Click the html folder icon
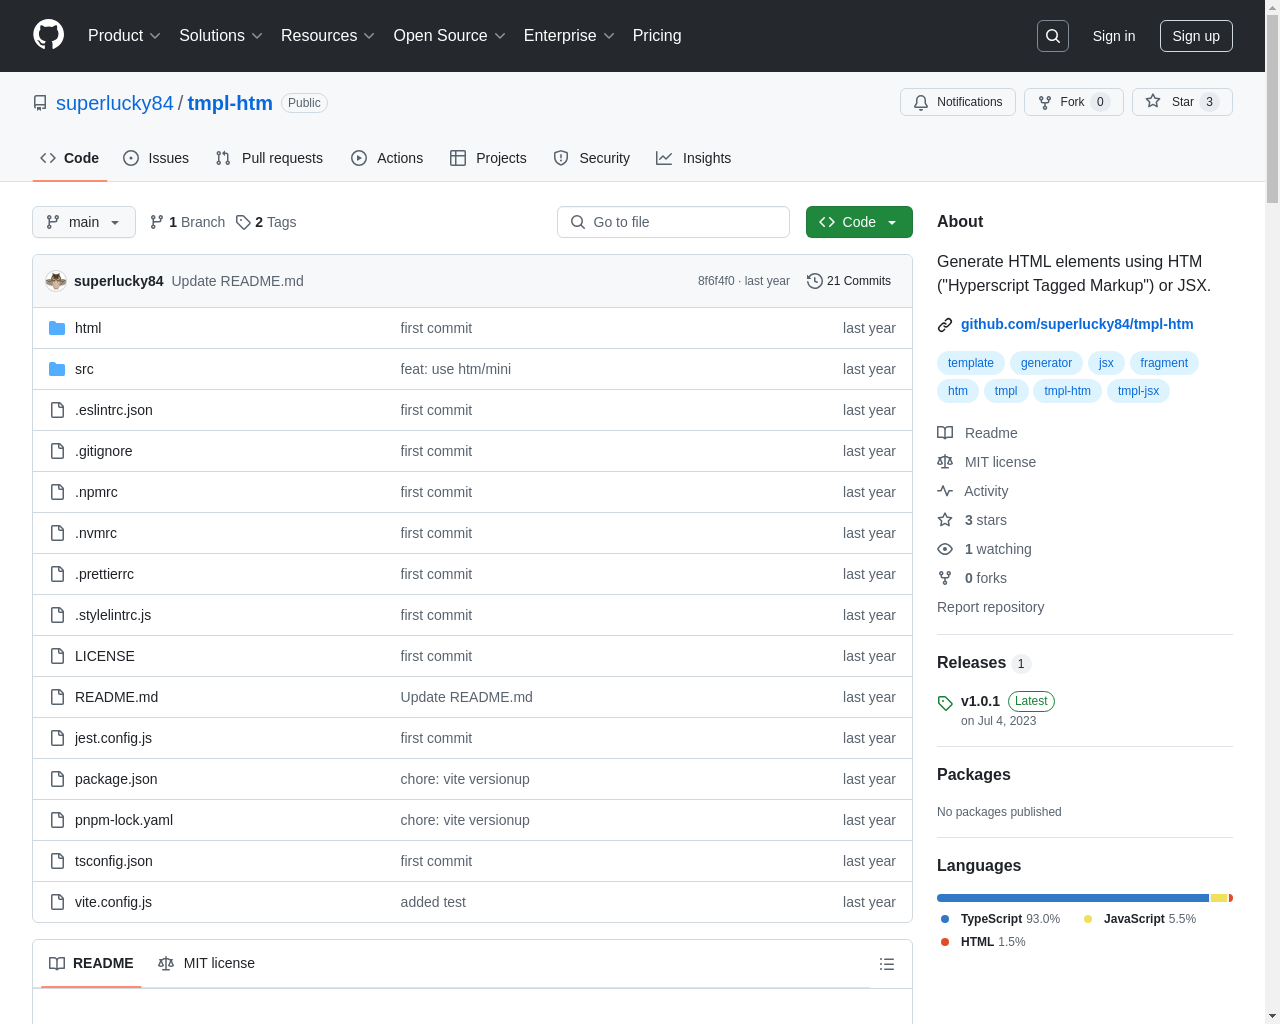 click(x=57, y=328)
